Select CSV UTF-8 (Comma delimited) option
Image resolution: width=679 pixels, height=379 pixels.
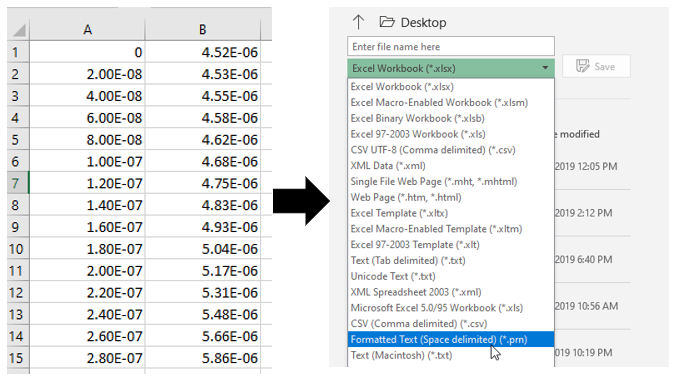(451, 150)
